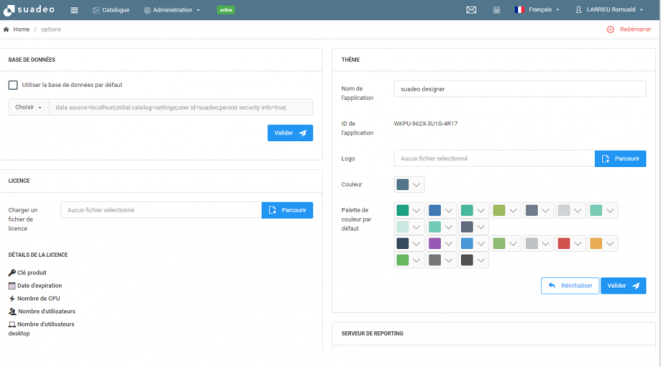
Task: Open the purple palette color dropdown
Action: 441,244
